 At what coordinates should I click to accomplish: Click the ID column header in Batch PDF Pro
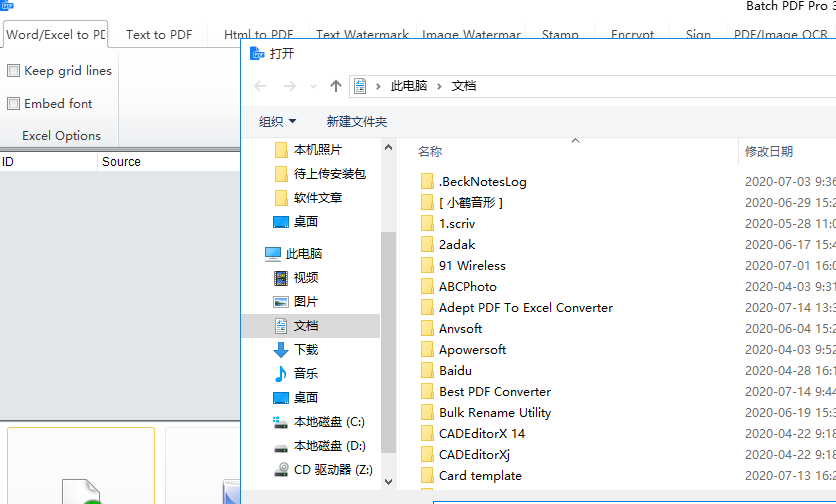(48, 162)
